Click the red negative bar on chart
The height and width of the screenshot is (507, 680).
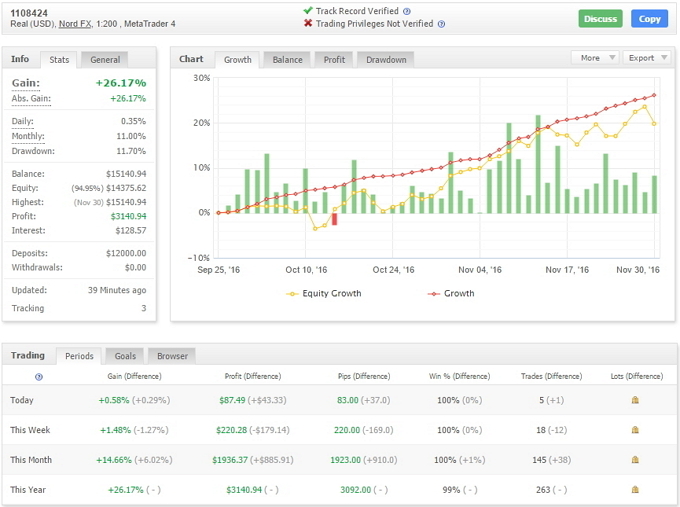coord(334,219)
